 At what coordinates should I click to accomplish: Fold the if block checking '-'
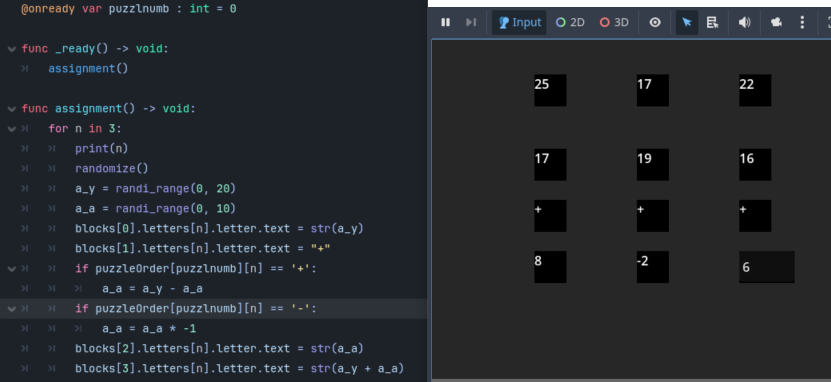pos(12,308)
